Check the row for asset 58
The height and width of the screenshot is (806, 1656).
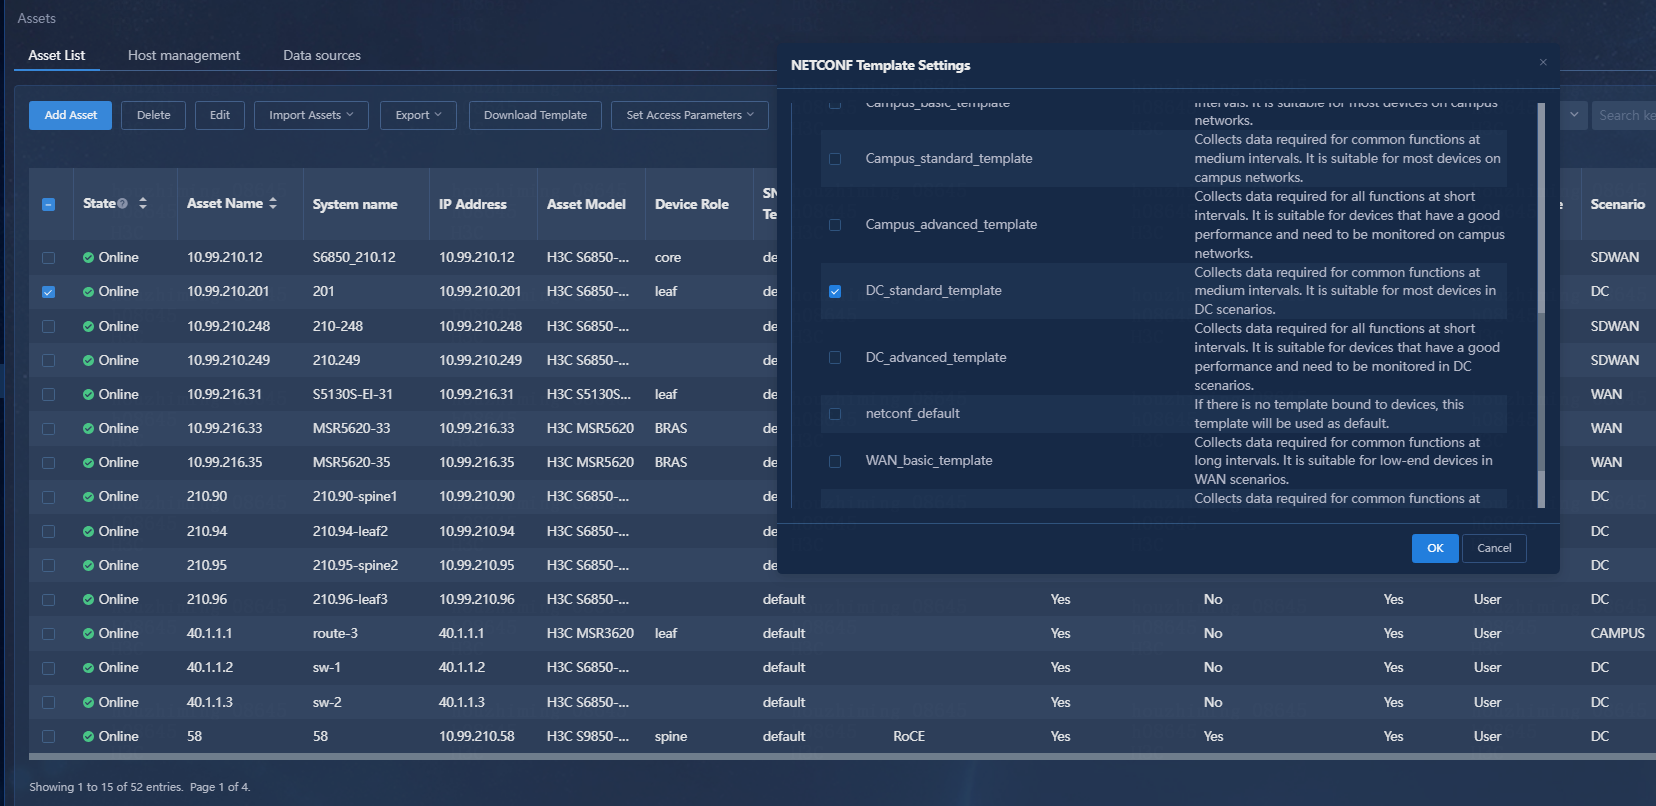point(48,737)
